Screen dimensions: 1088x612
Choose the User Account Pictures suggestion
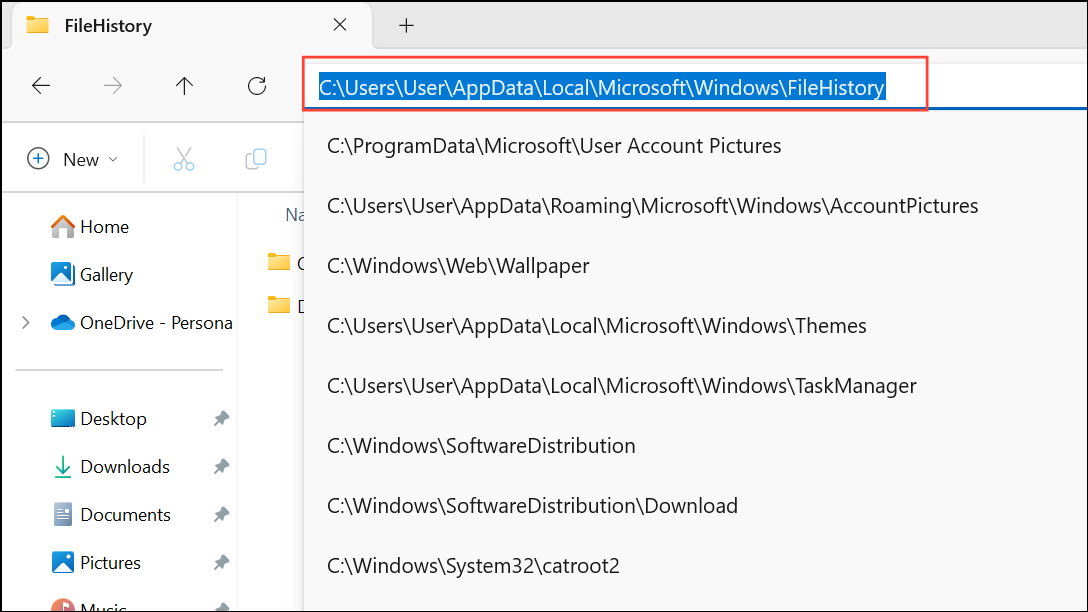click(554, 145)
